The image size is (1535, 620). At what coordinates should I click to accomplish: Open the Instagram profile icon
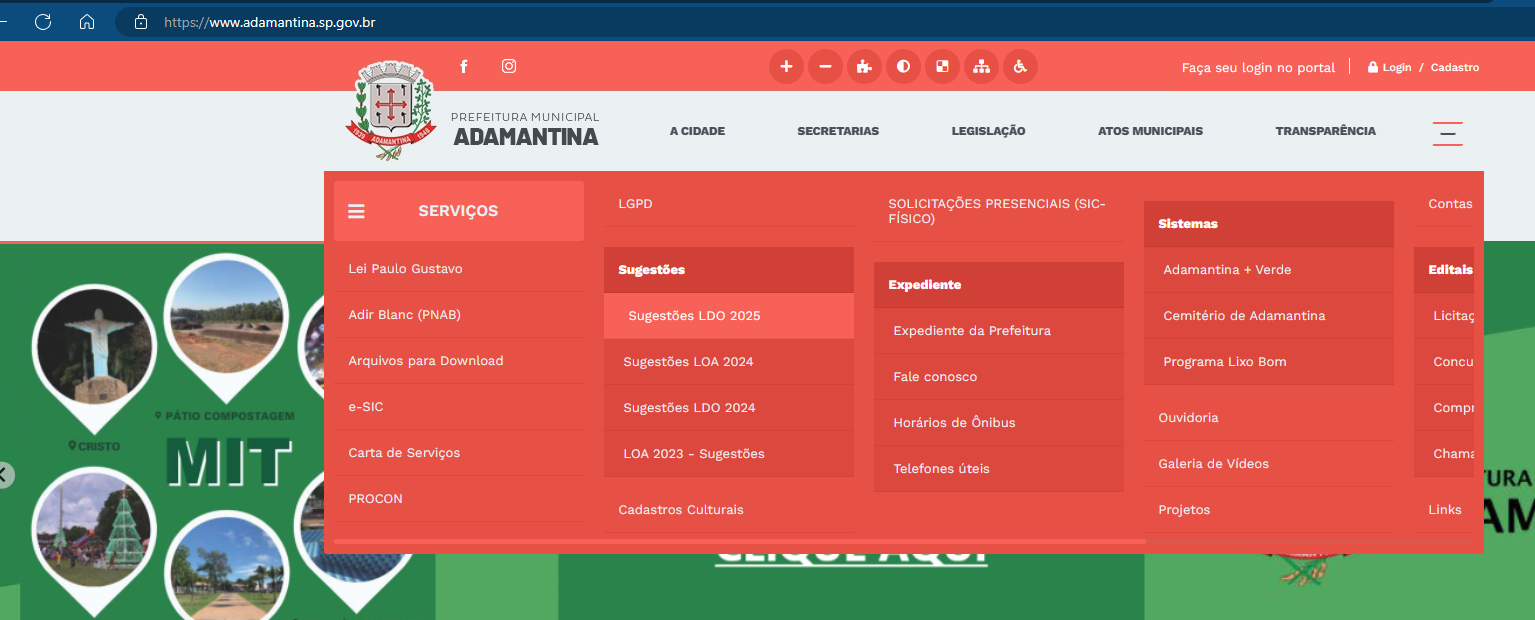[x=509, y=67]
